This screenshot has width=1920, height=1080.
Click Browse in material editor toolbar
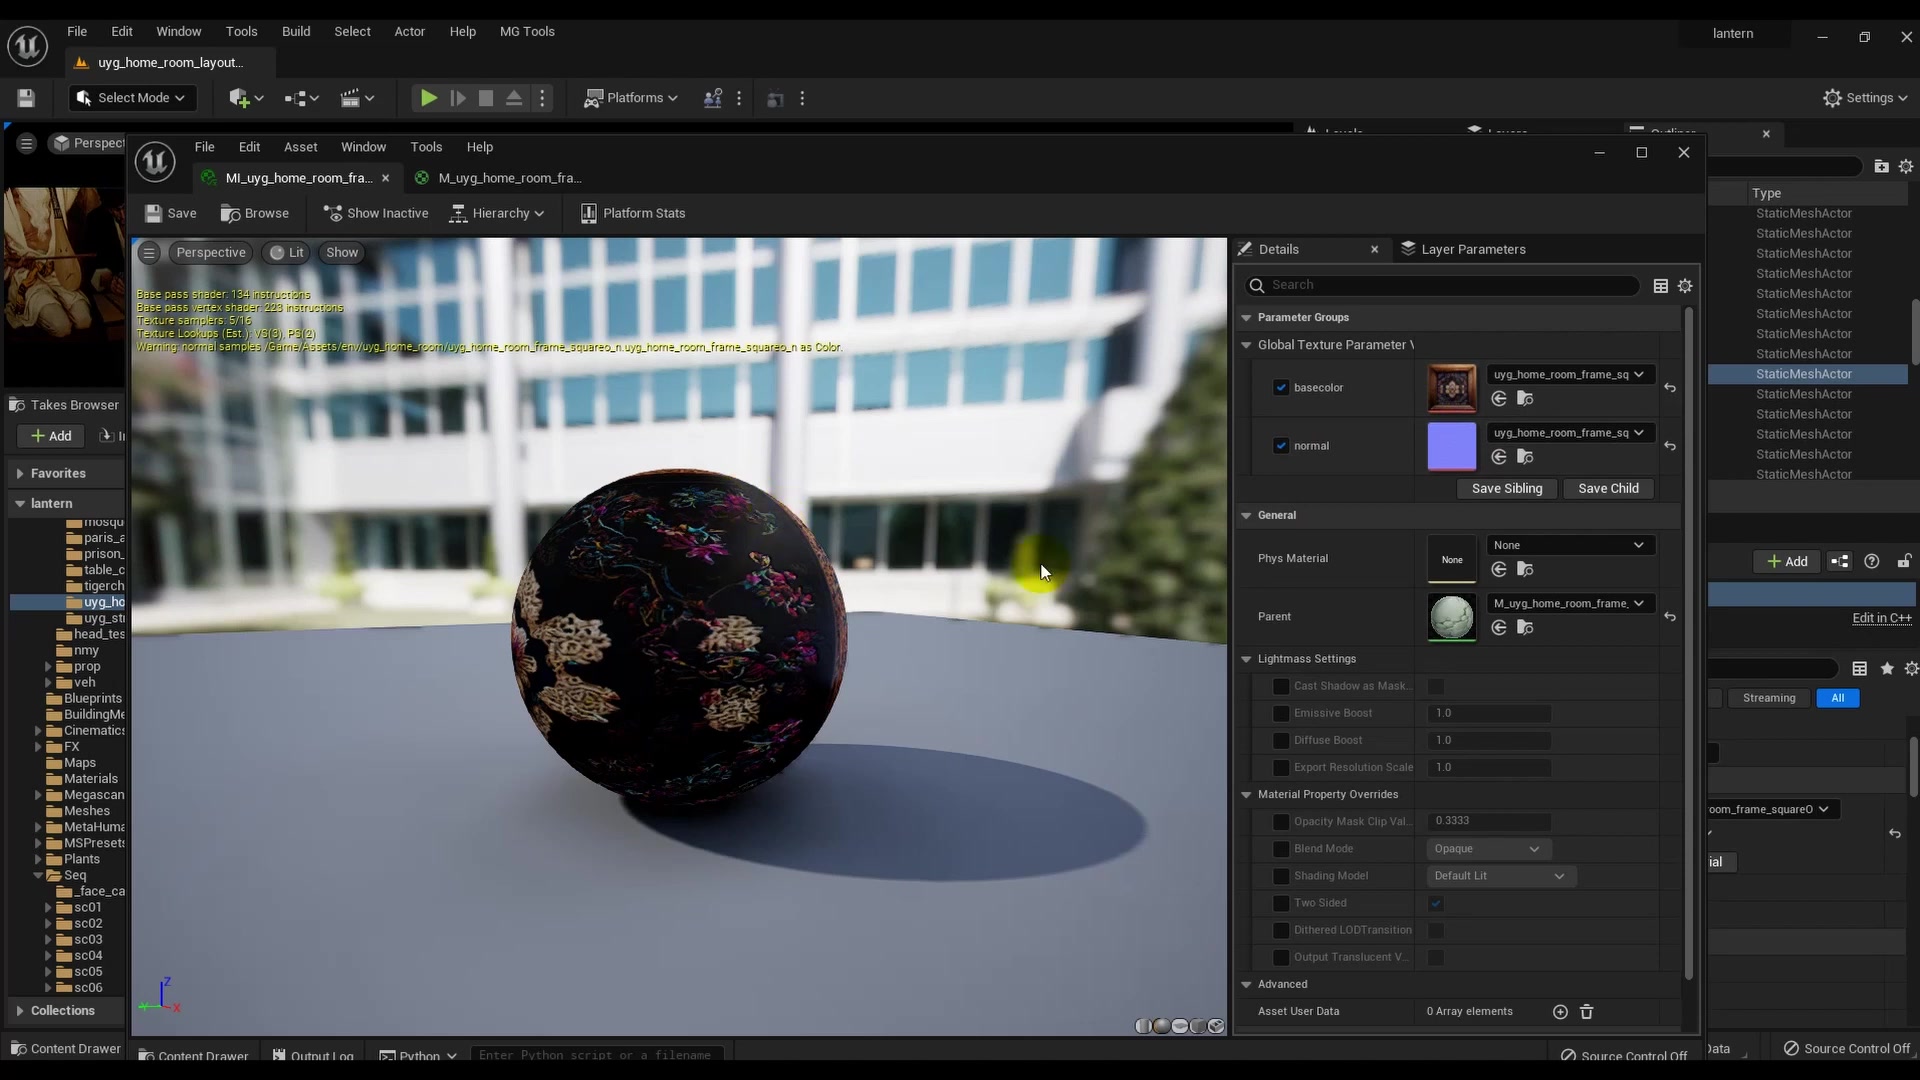tap(255, 213)
